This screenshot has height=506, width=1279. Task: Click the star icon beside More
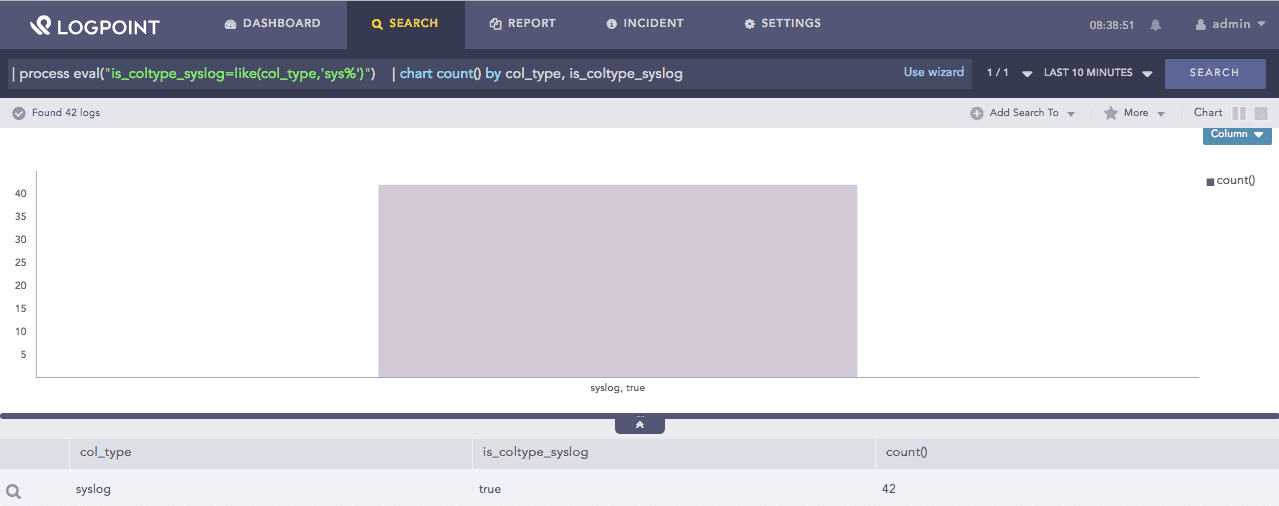click(1110, 113)
